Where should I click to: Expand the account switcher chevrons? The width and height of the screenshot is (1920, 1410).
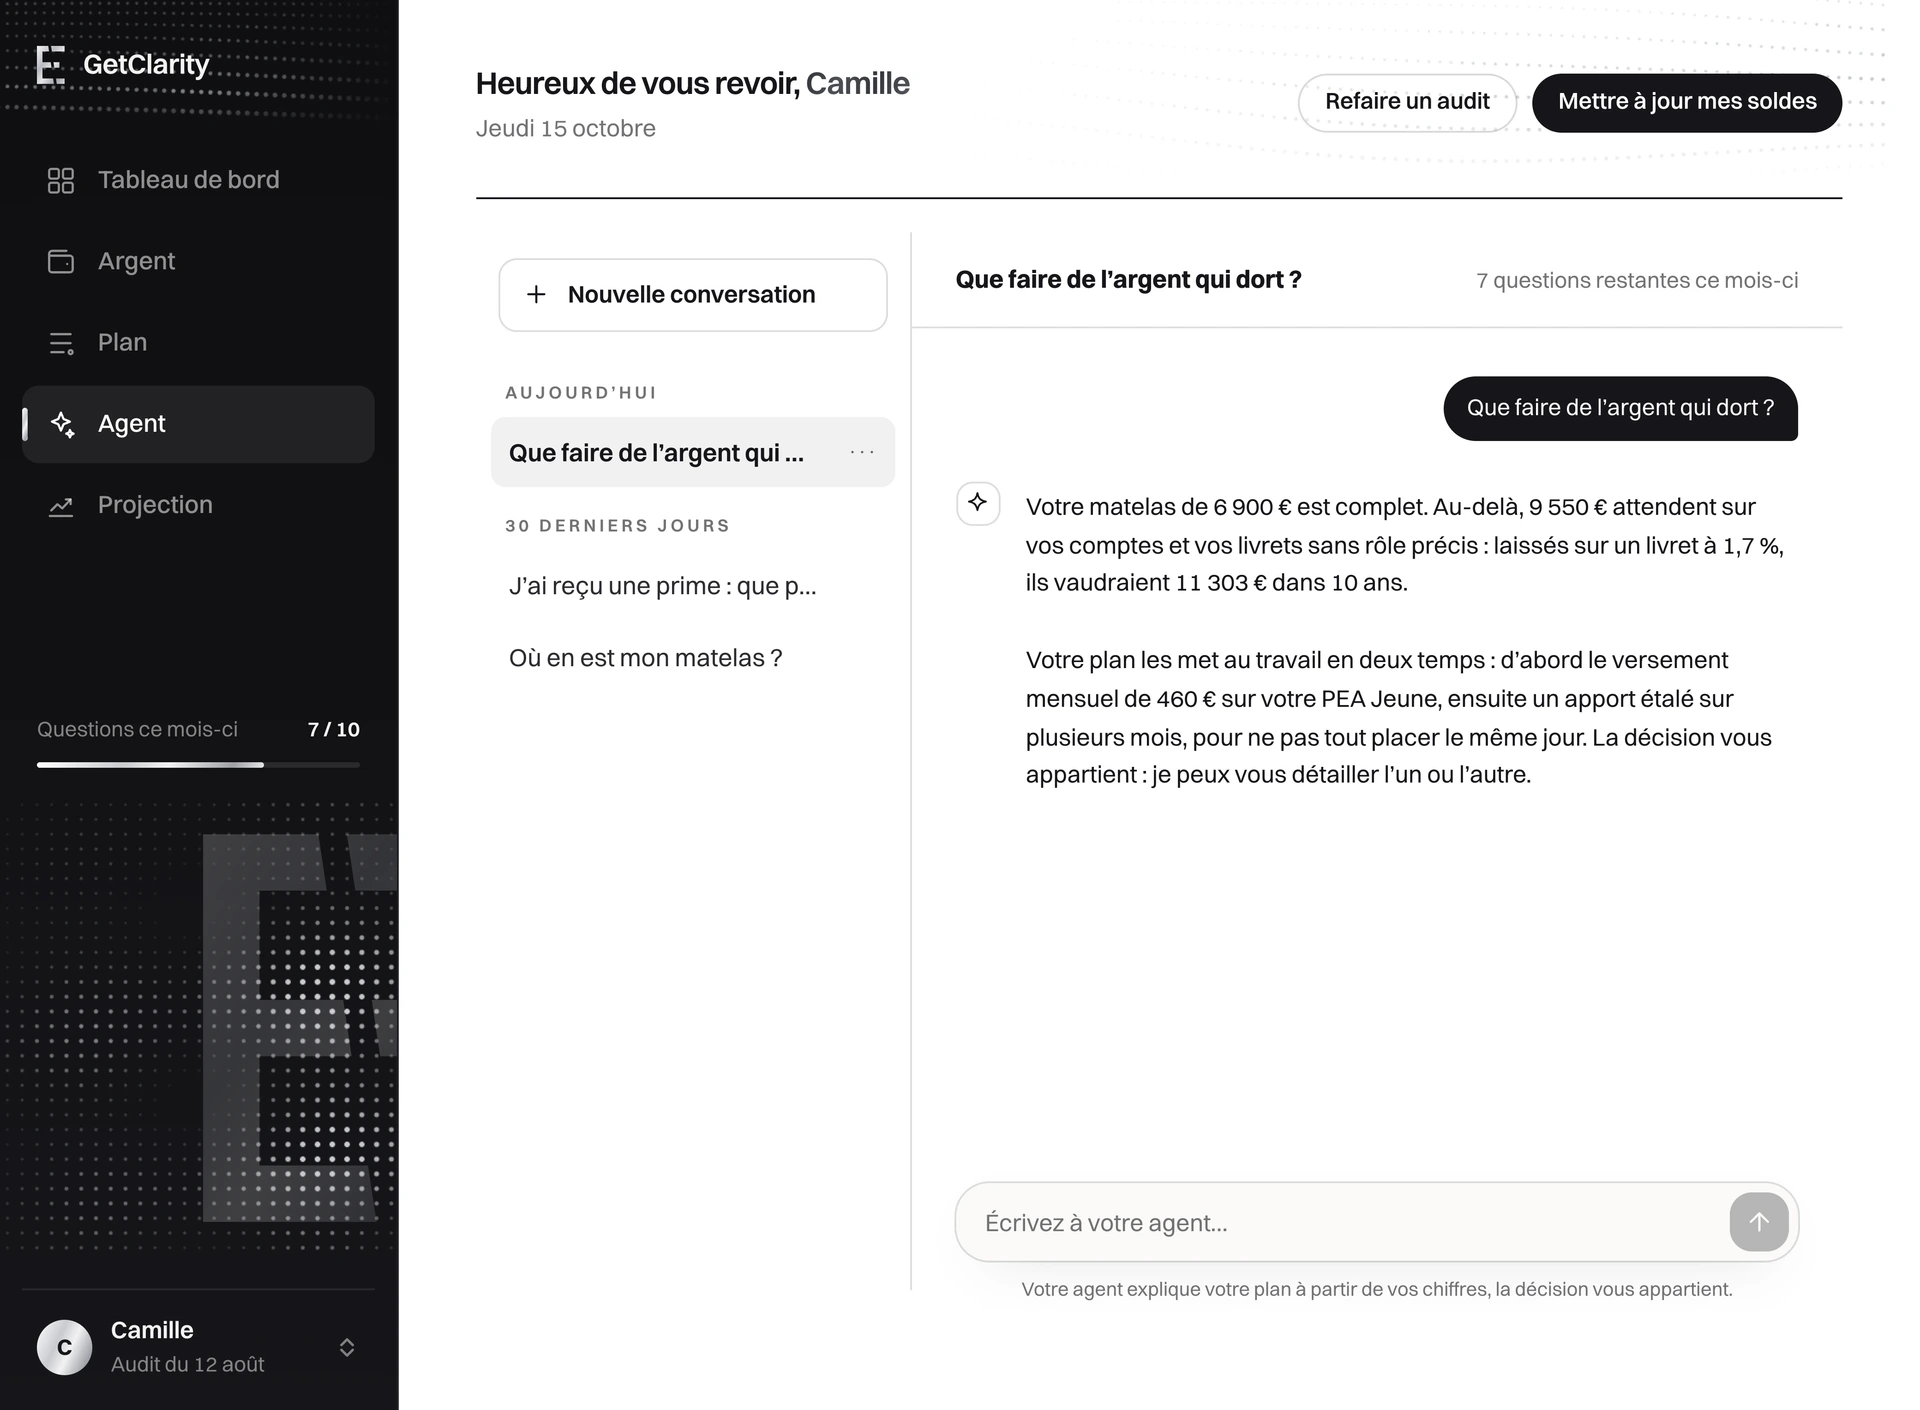[x=347, y=1347]
